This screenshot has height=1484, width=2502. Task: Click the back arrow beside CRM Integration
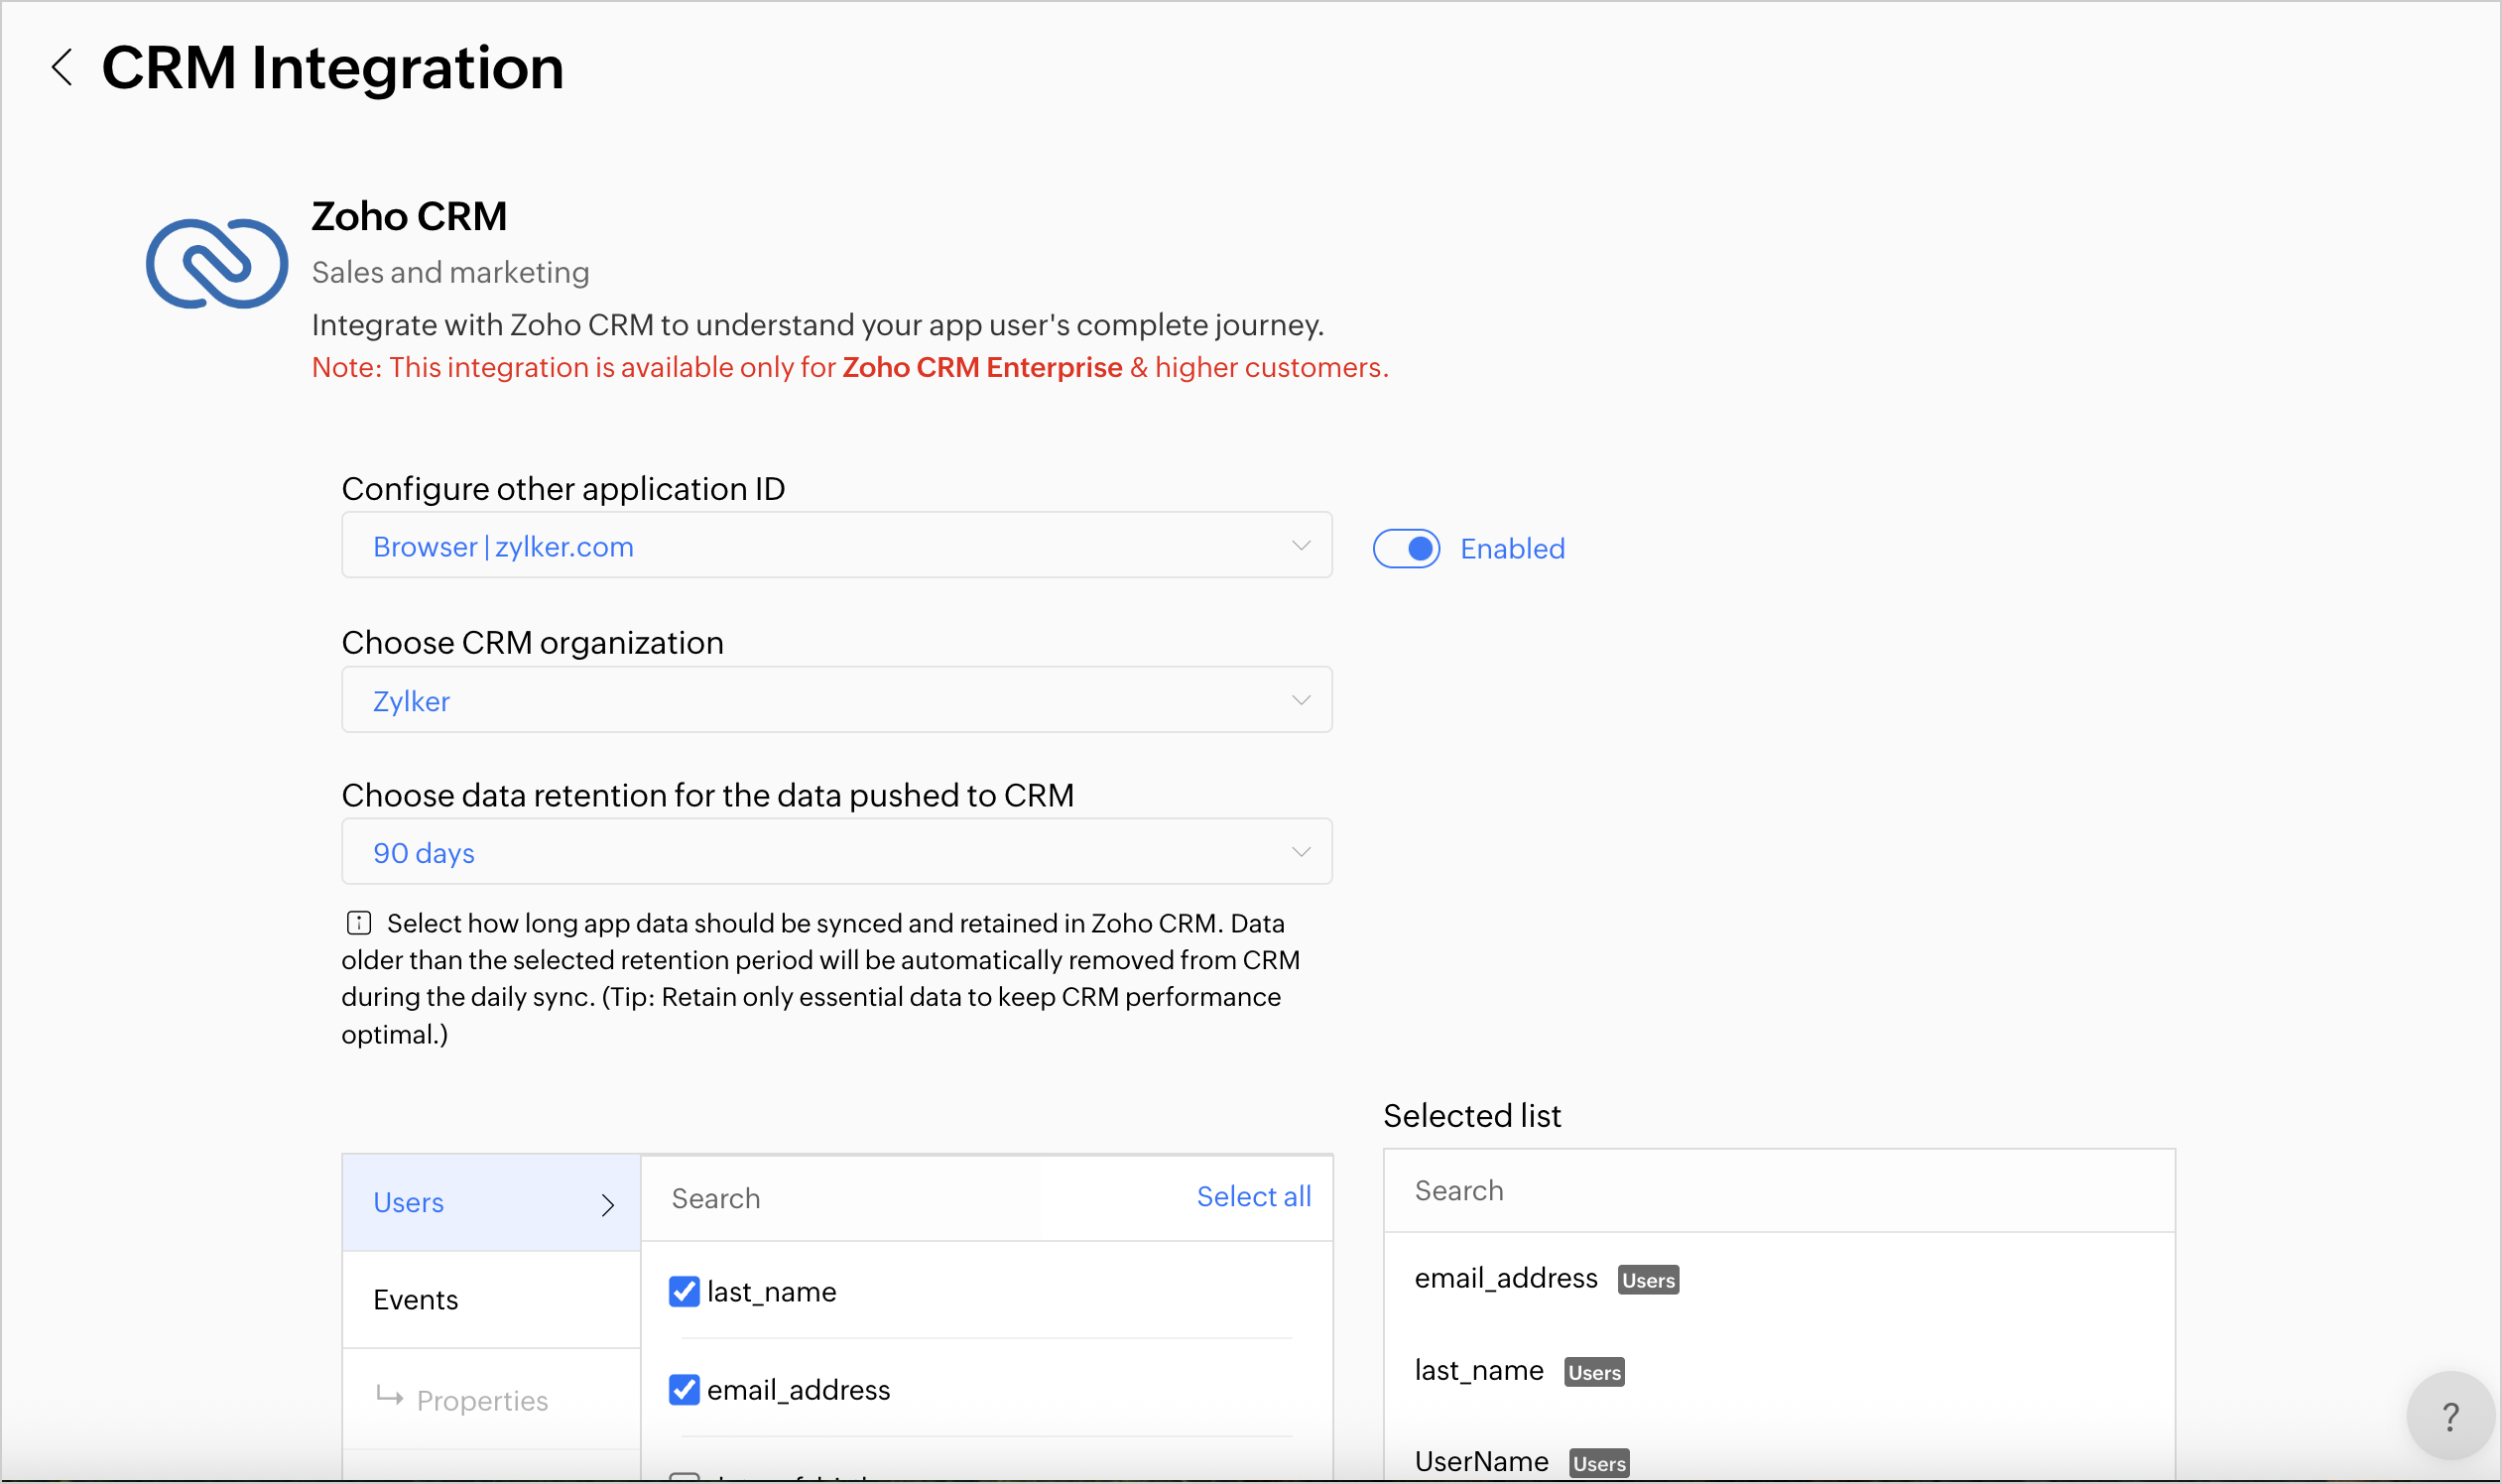point(62,68)
